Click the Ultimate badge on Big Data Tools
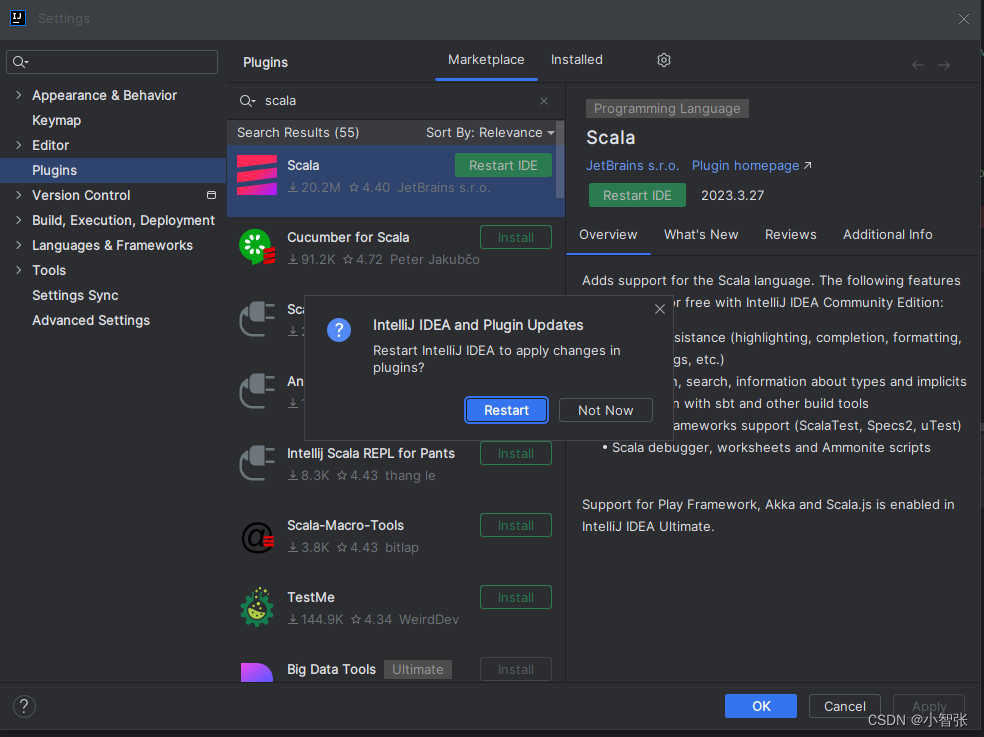 point(417,669)
